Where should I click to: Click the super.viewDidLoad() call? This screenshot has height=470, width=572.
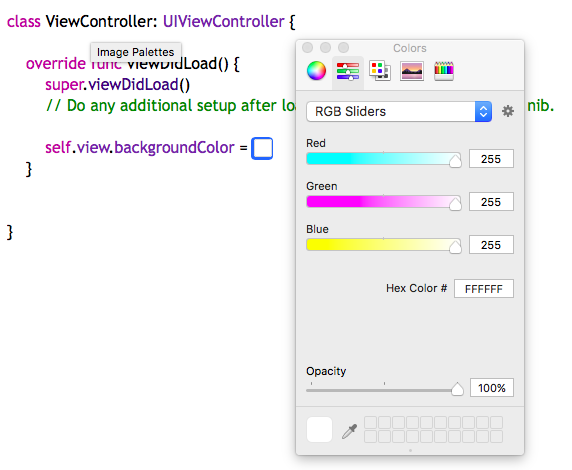click(117, 85)
